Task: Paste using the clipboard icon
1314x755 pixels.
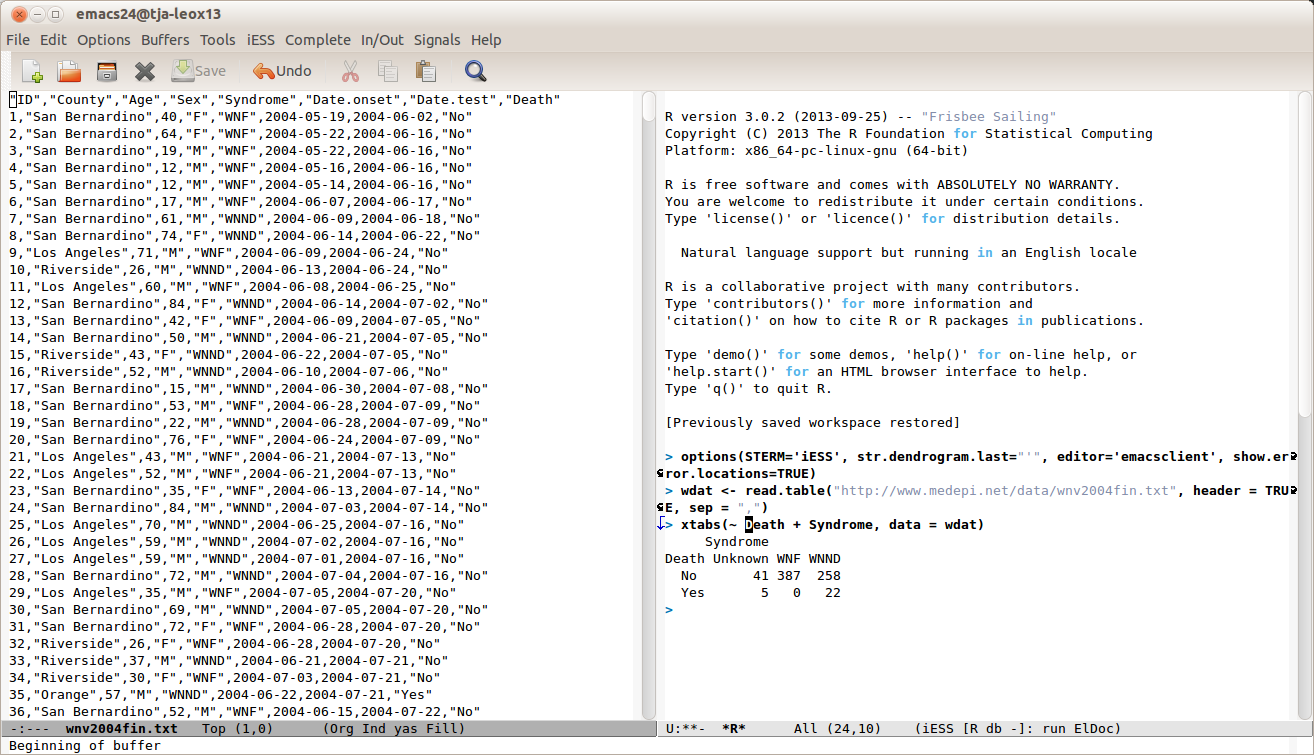Action: pos(426,71)
